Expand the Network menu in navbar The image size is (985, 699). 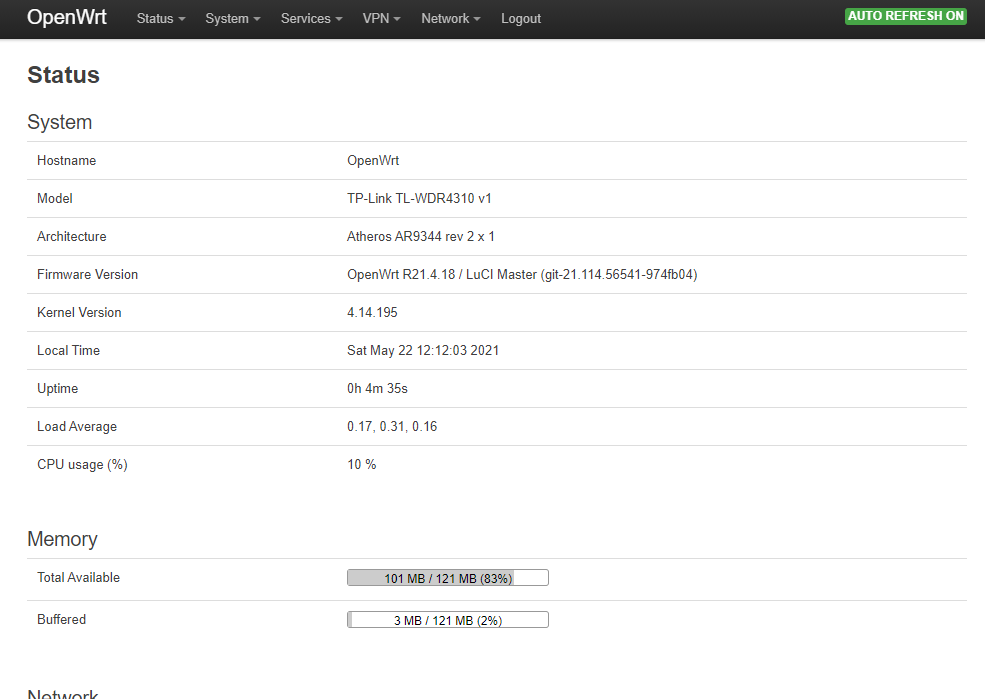pyautogui.click(x=450, y=19)
